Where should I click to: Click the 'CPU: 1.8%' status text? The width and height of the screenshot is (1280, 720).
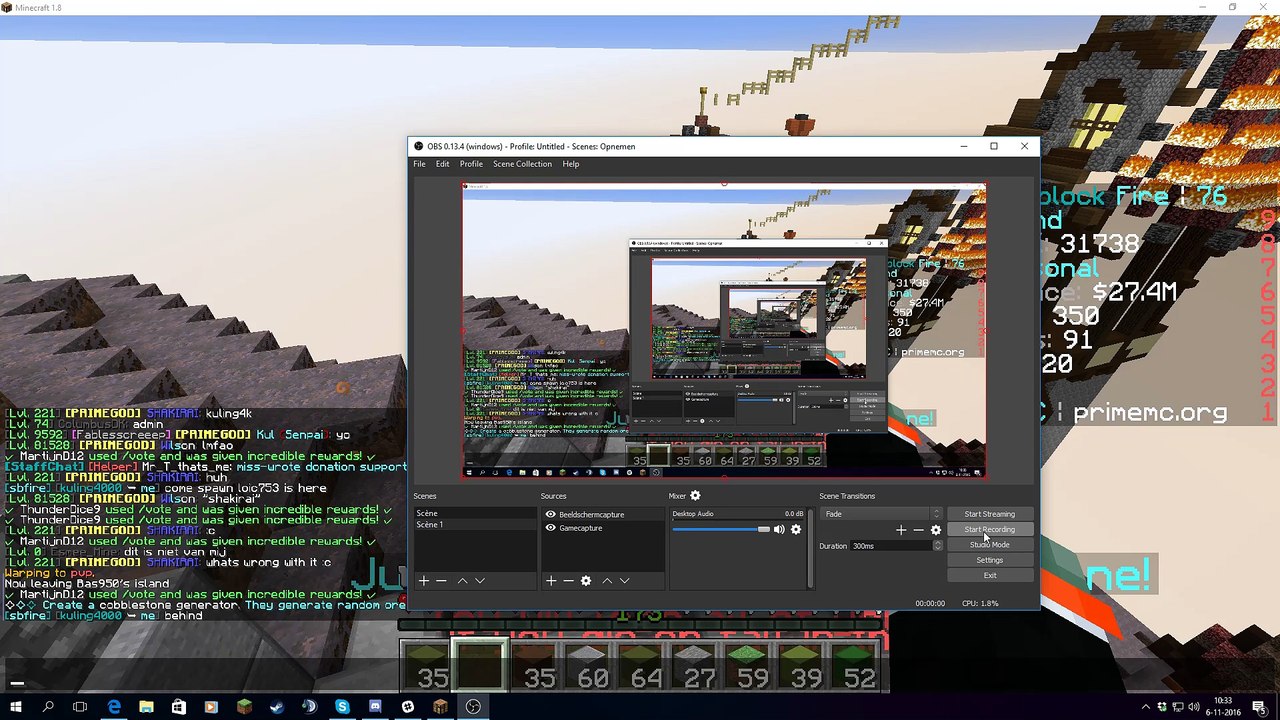[x=980, y=604]
